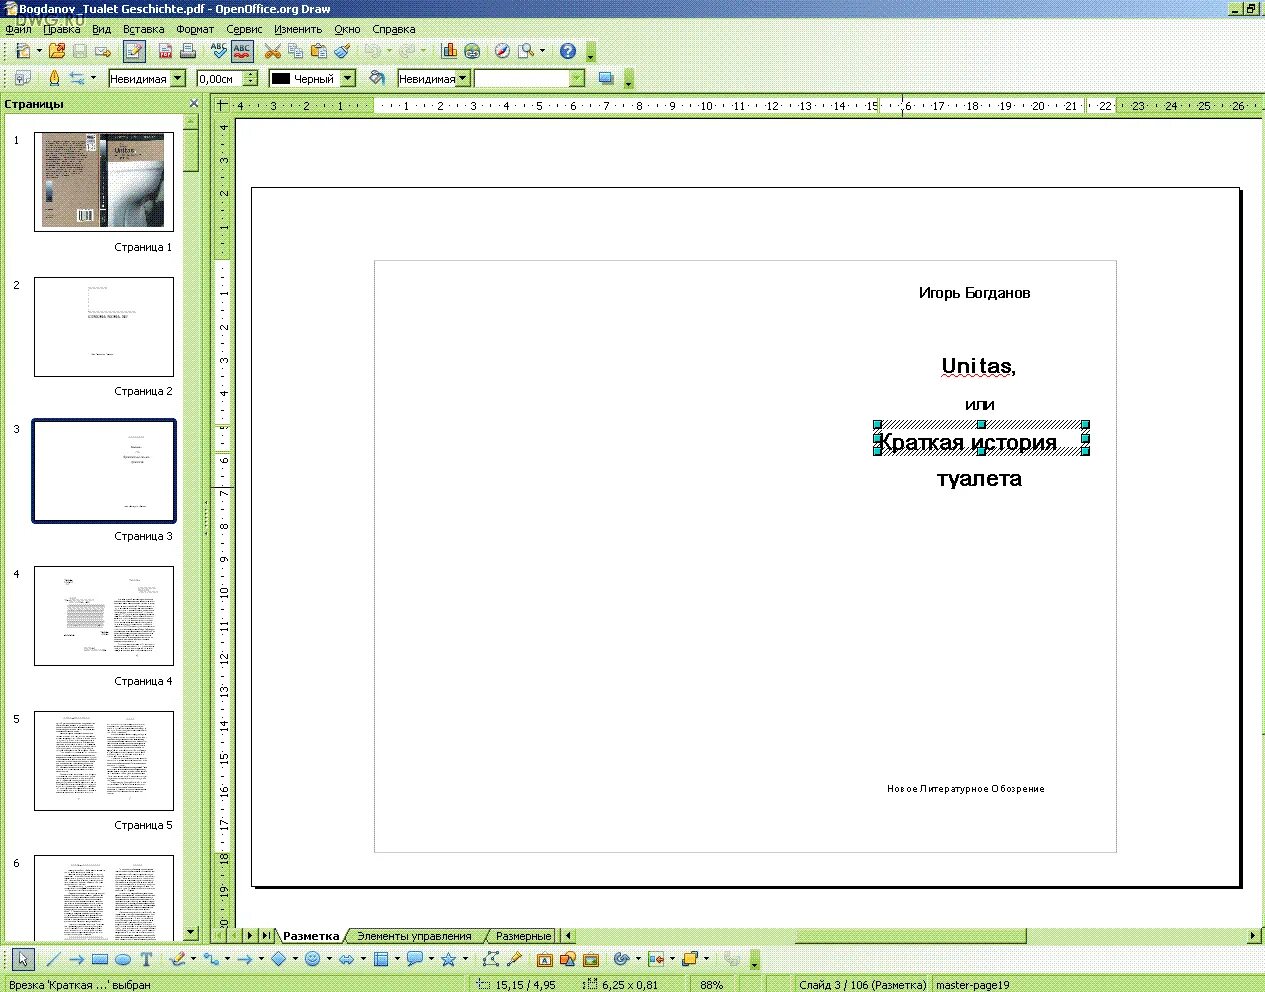Open New document type dropdown arrow
Image resolution: width=1265 pixels, height=992 pixels.
(39, 51)
